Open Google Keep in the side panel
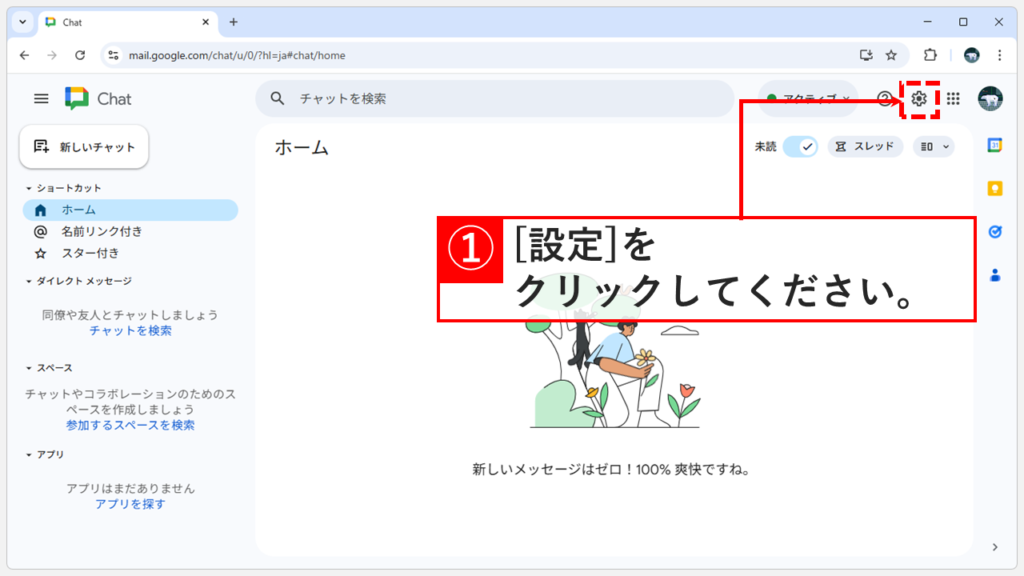 coord(995,188)
